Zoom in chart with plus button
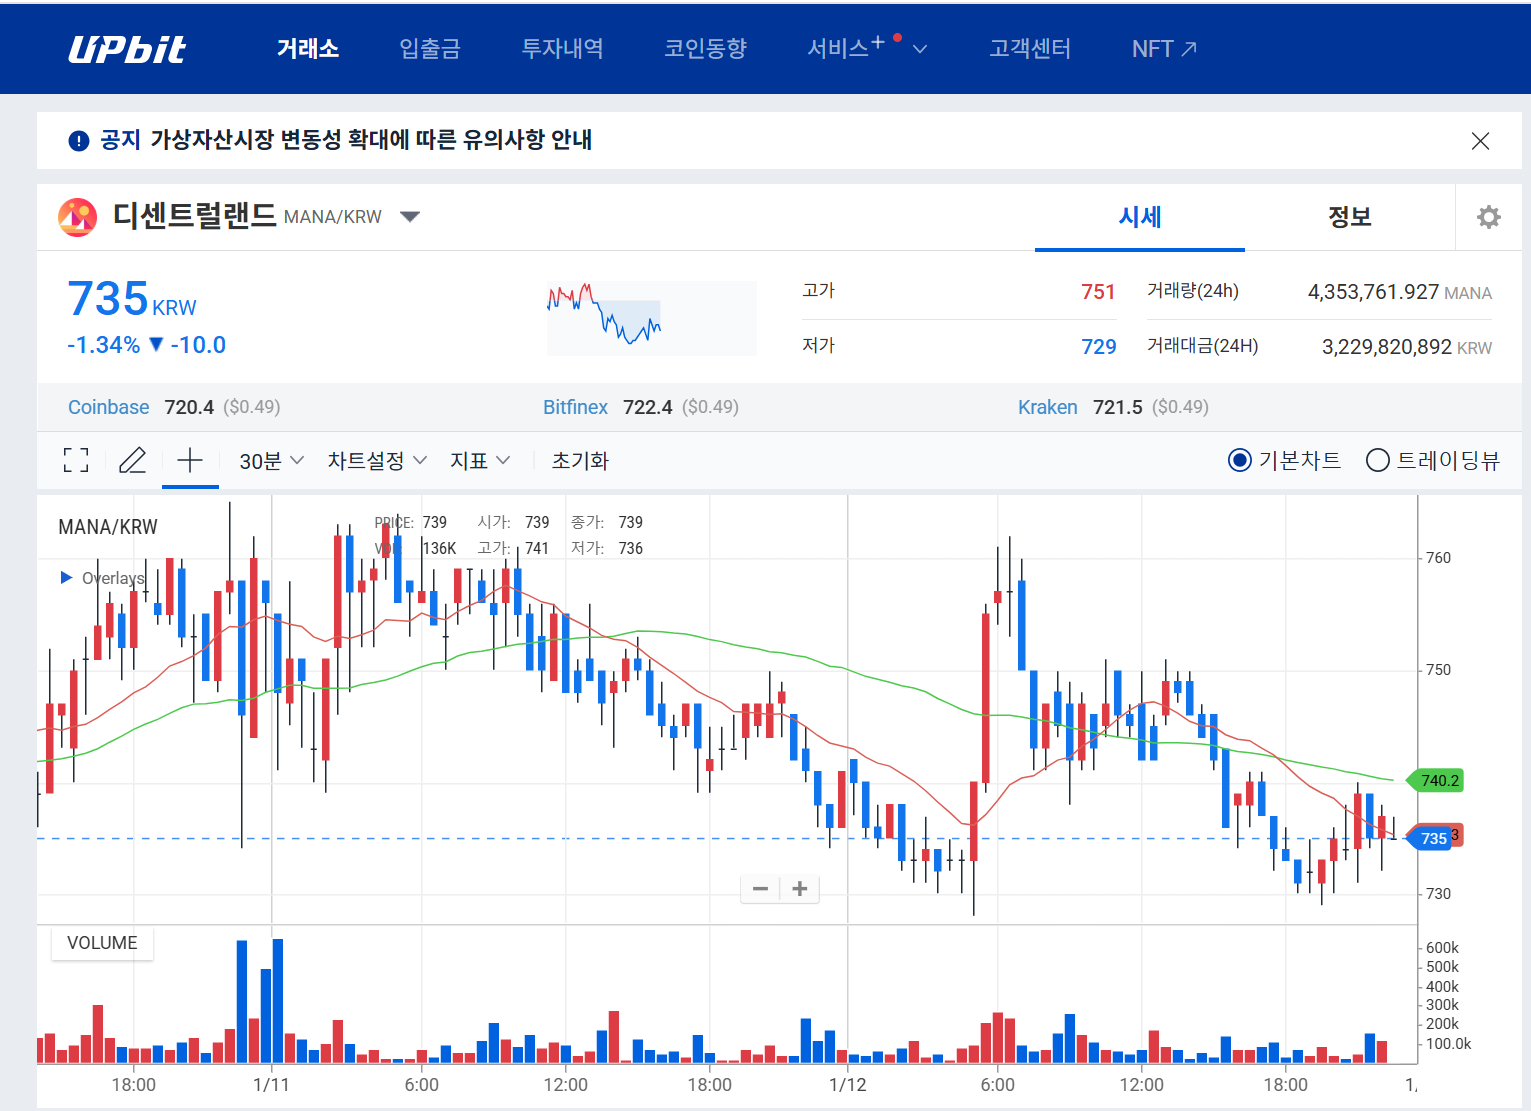Viewport: 1531px width, 1111px height. pyautogui.click(x=800, y=889)
